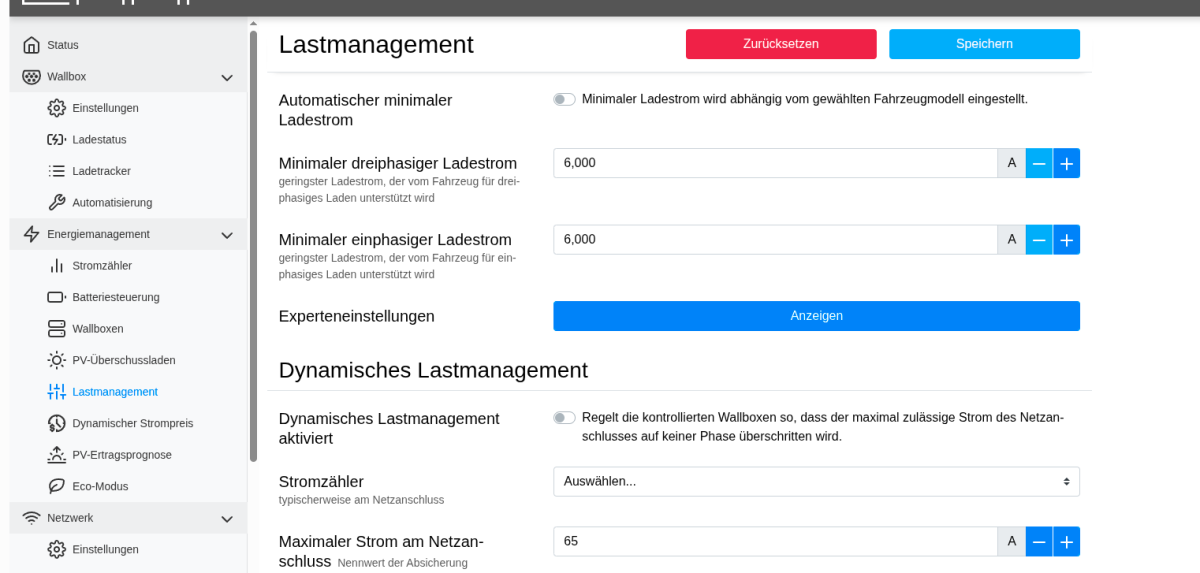Viewport: 1200px width, 573px height.
Task: Click the Eco-Modus leaf icon
Action: (x=57, y=486)
